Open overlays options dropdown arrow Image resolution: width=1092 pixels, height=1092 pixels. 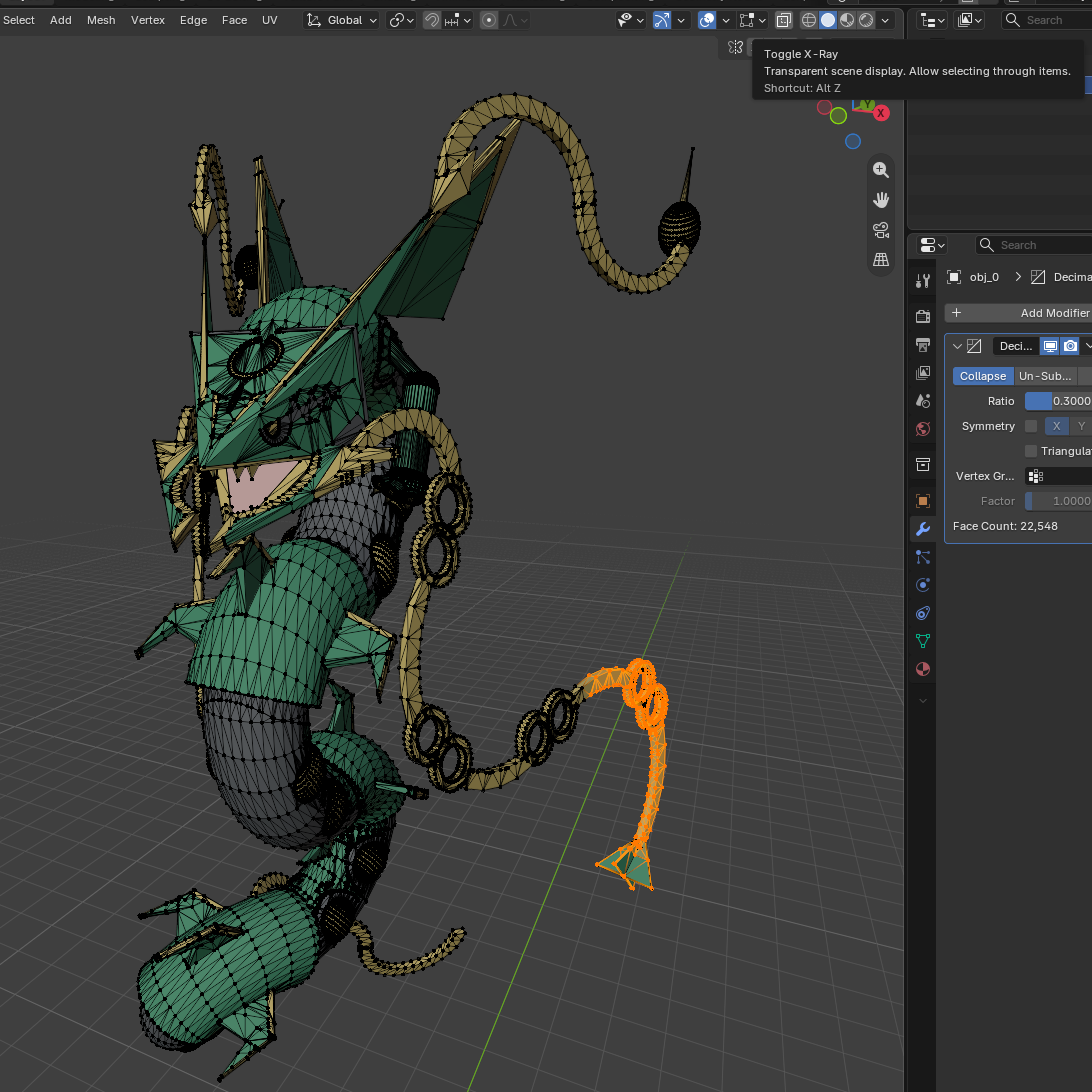point(726,20)
